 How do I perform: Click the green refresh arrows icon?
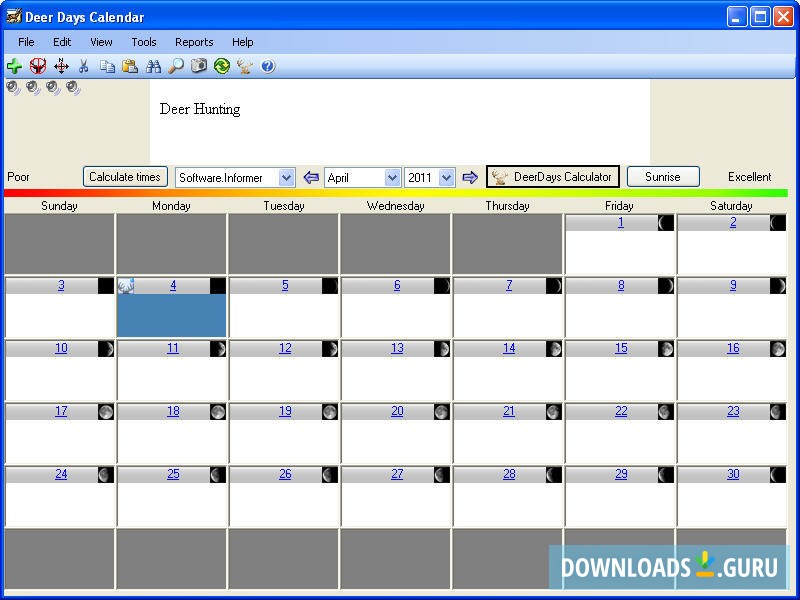pos(221,66)
